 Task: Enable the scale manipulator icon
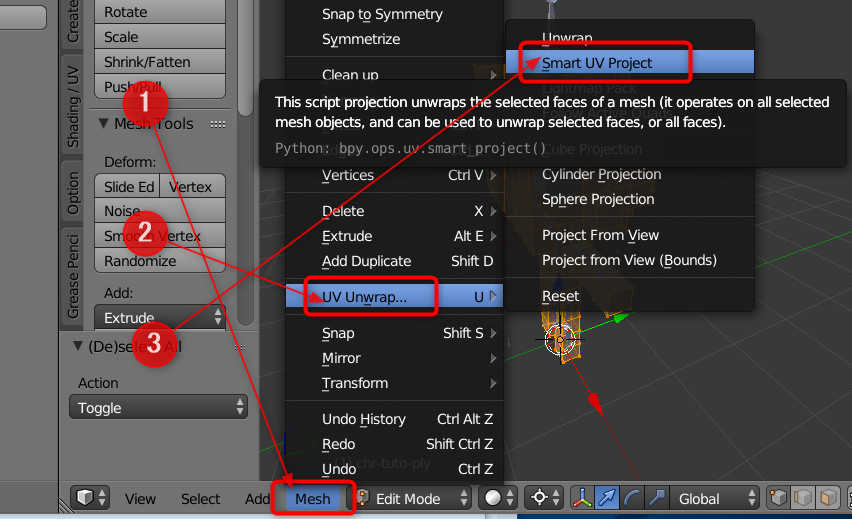point(656,497)
